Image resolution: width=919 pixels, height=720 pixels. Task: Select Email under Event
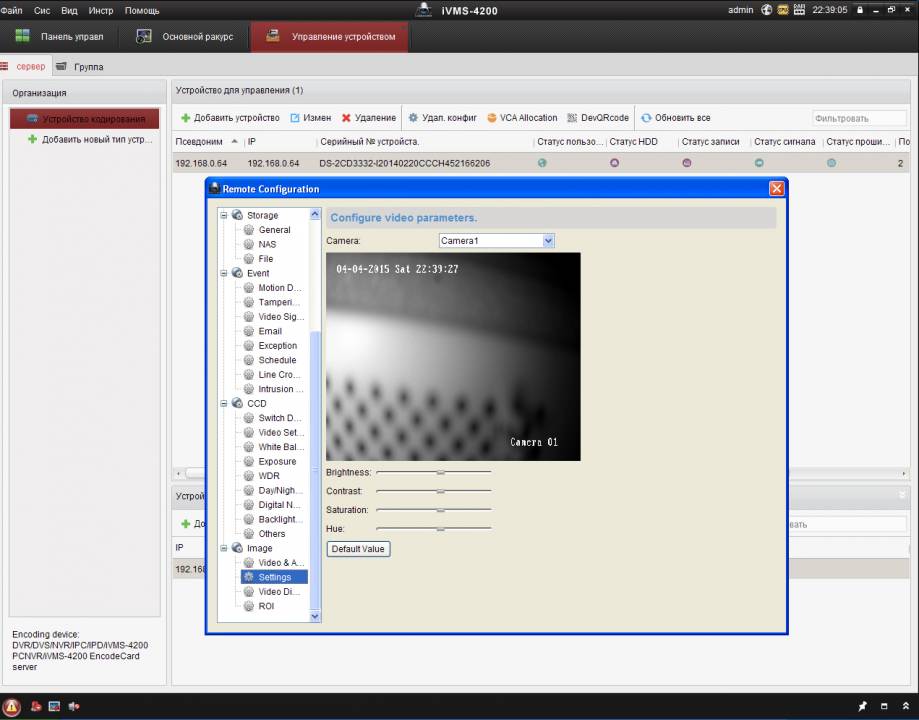pyautogui.click(x=270, y=331)
